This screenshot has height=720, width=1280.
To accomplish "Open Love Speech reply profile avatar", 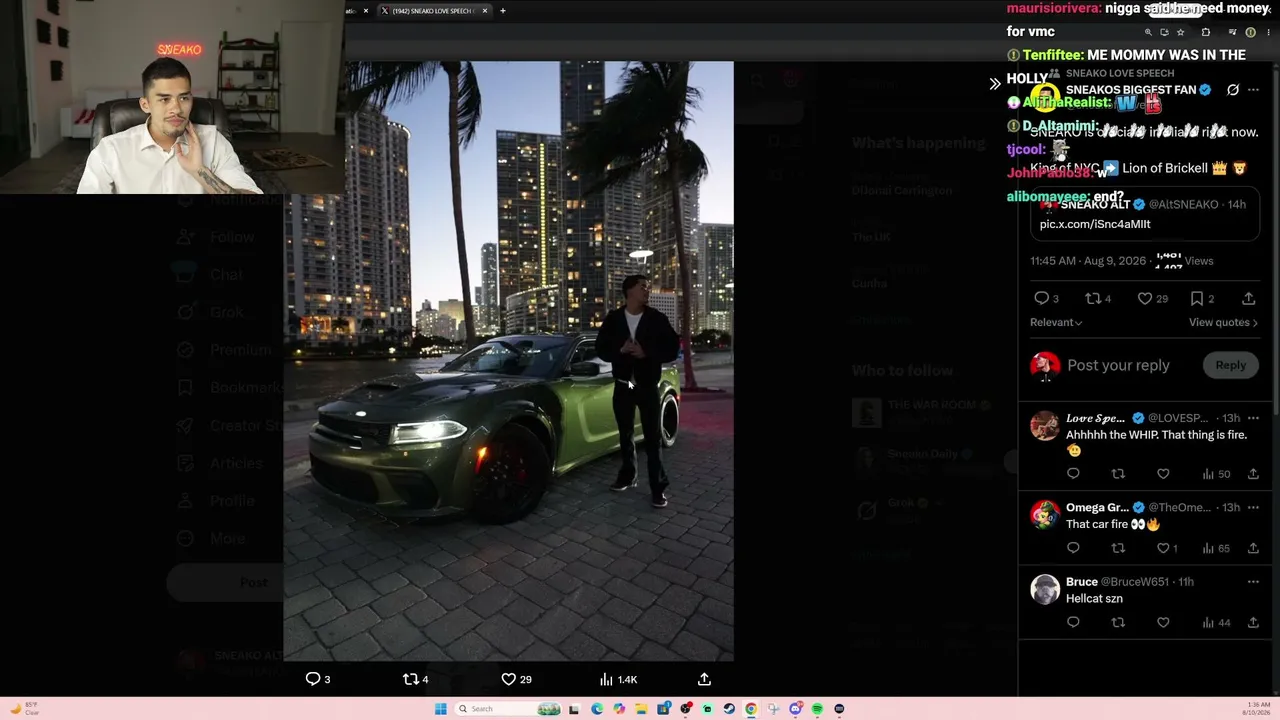I will [x=1045, y=425].
